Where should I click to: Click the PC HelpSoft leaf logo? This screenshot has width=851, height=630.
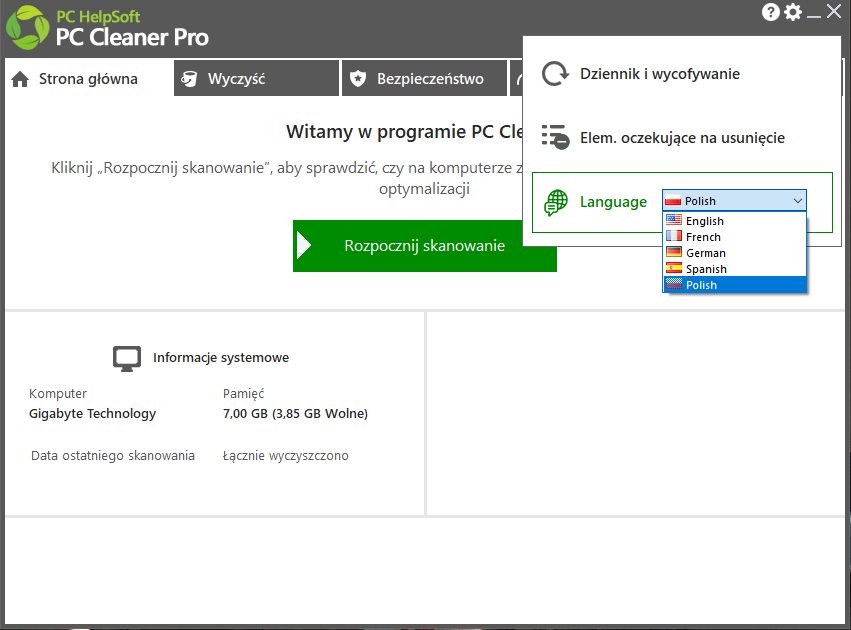pos(28,27)
